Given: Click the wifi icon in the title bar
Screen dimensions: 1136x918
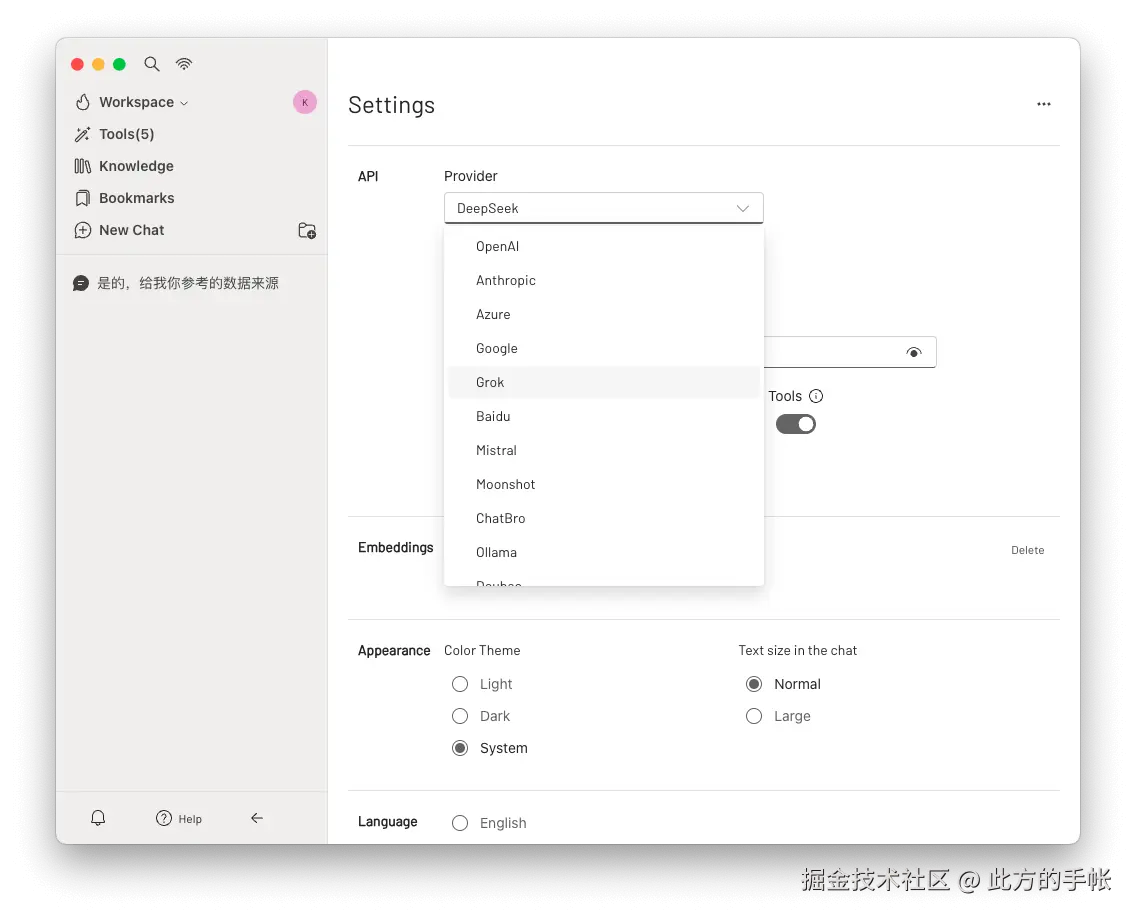Looking at the screenshot, I should coord(184,63).
